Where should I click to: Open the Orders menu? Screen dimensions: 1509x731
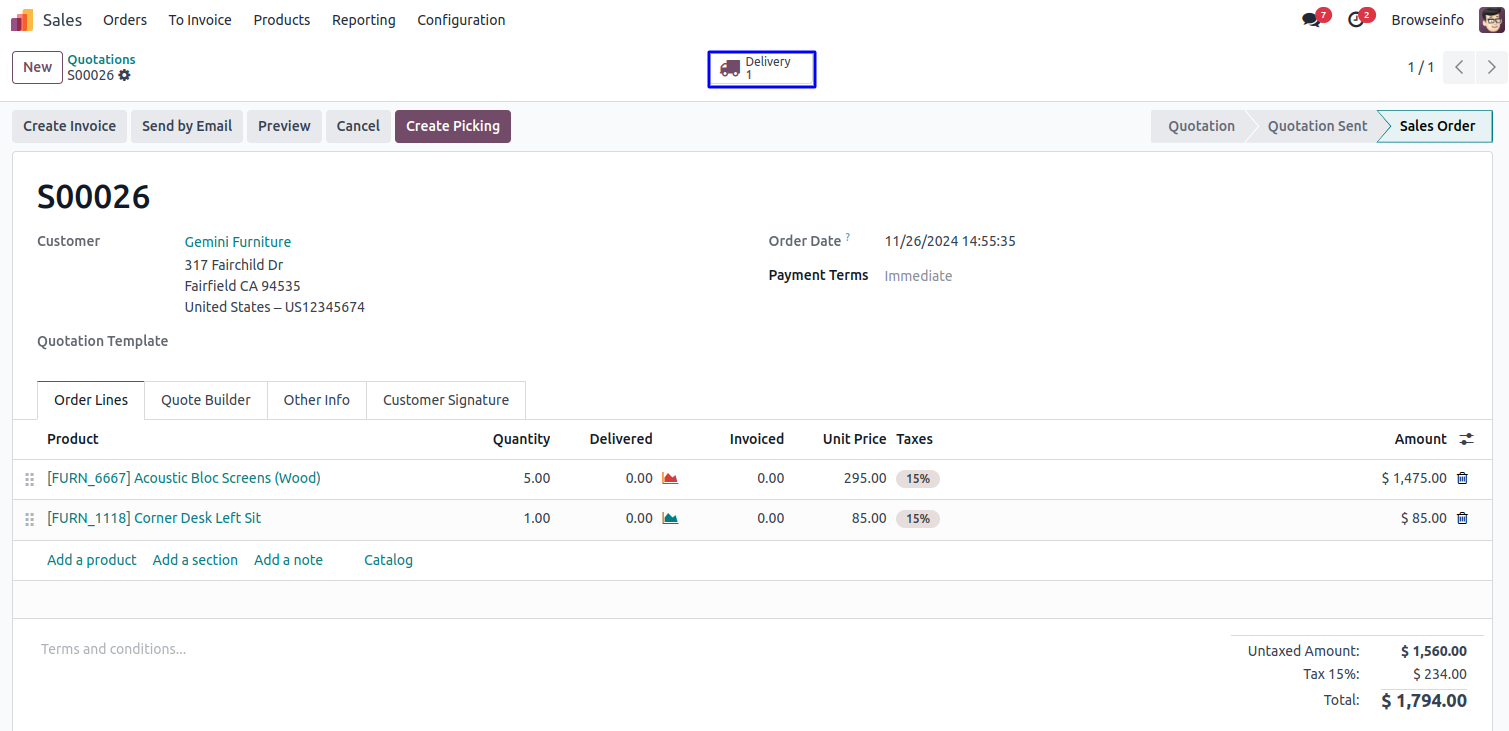(125, 20)
